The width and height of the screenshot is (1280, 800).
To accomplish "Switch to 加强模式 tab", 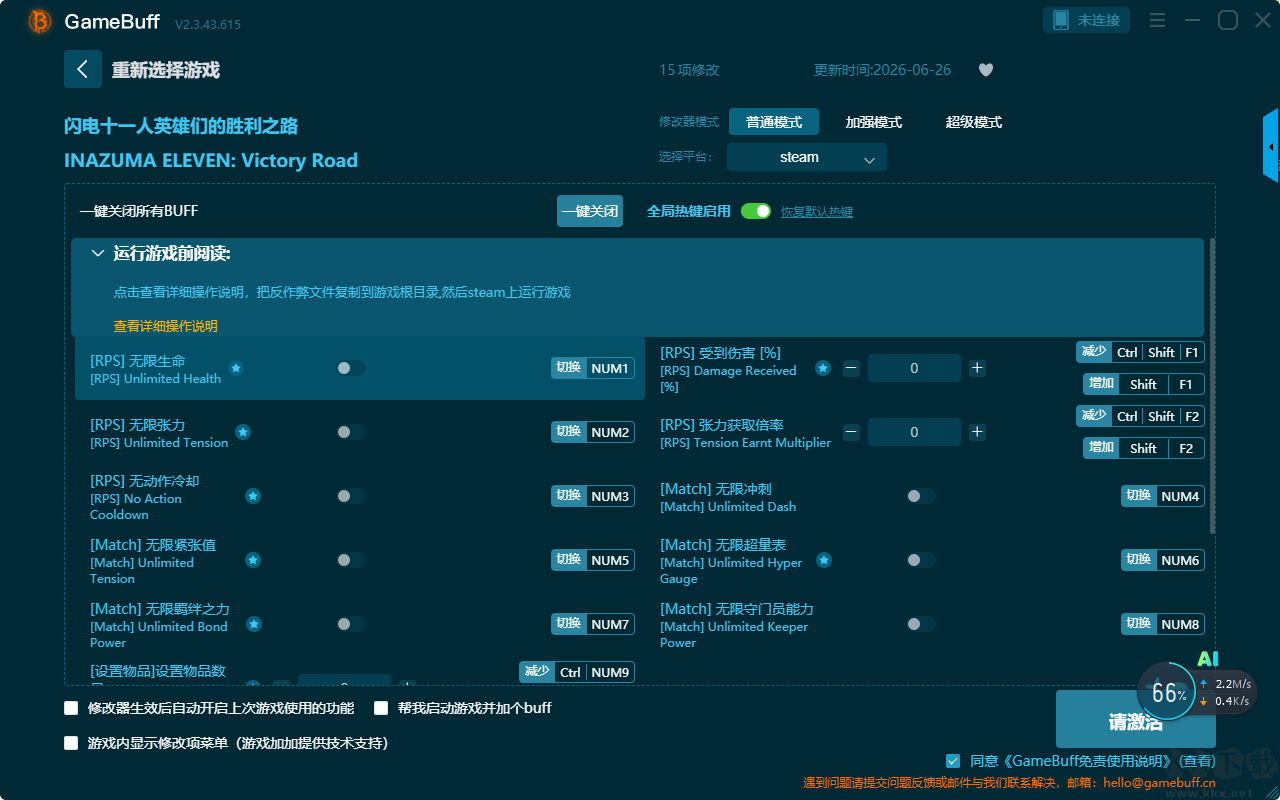I will click(874, 122).
